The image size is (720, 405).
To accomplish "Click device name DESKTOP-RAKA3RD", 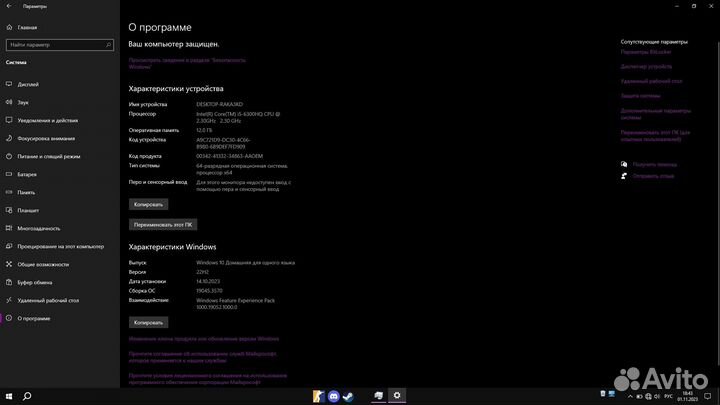I will [x=219, y=104].
